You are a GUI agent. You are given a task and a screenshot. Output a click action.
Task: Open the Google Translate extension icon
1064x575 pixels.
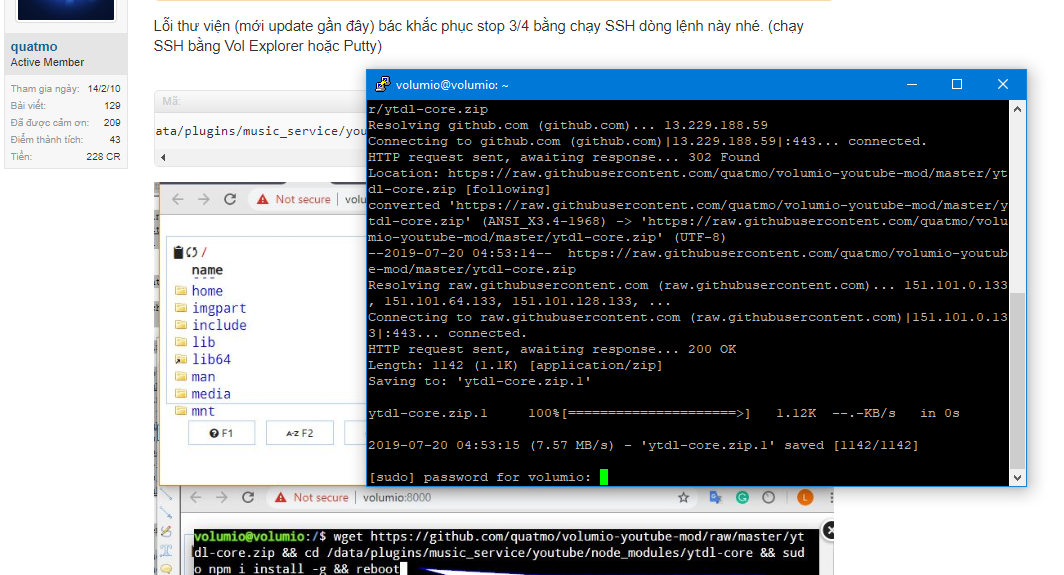click(716, 498)
